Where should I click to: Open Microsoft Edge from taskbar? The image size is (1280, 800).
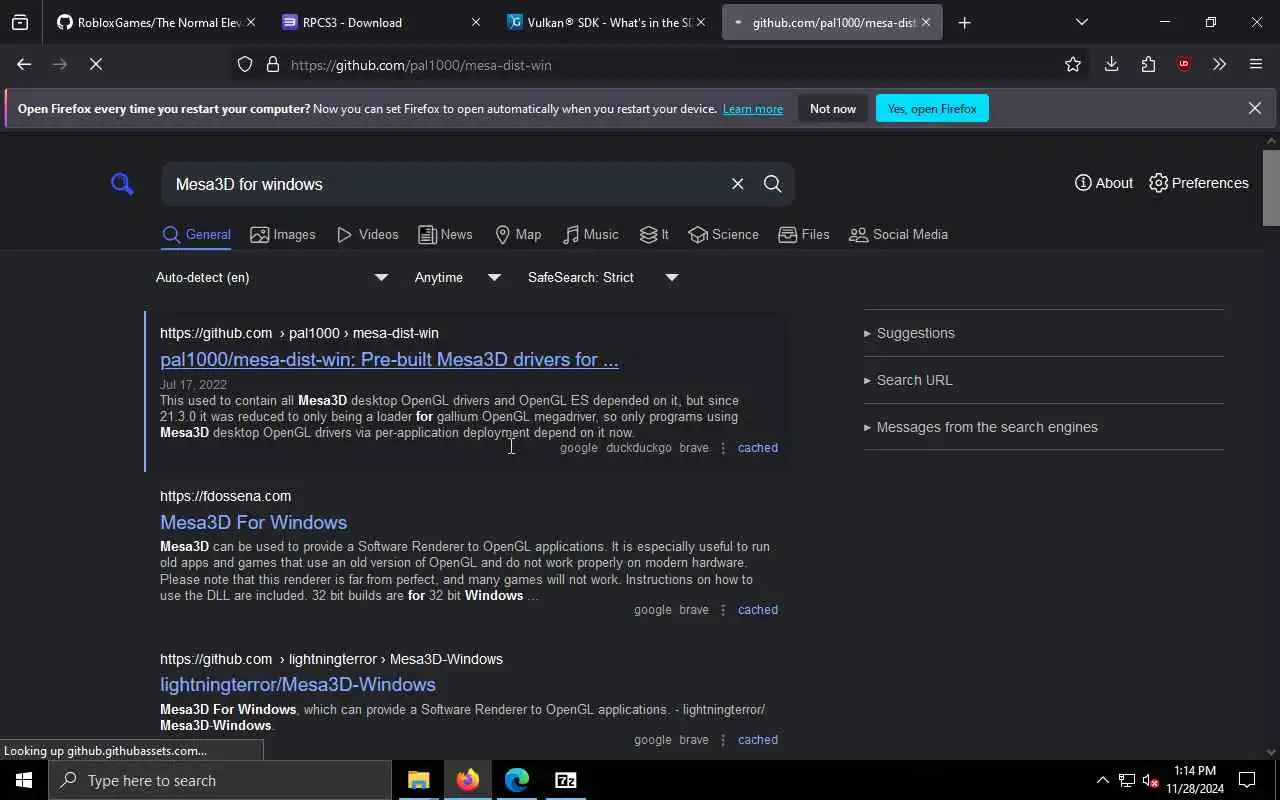(x=517, y=780)
